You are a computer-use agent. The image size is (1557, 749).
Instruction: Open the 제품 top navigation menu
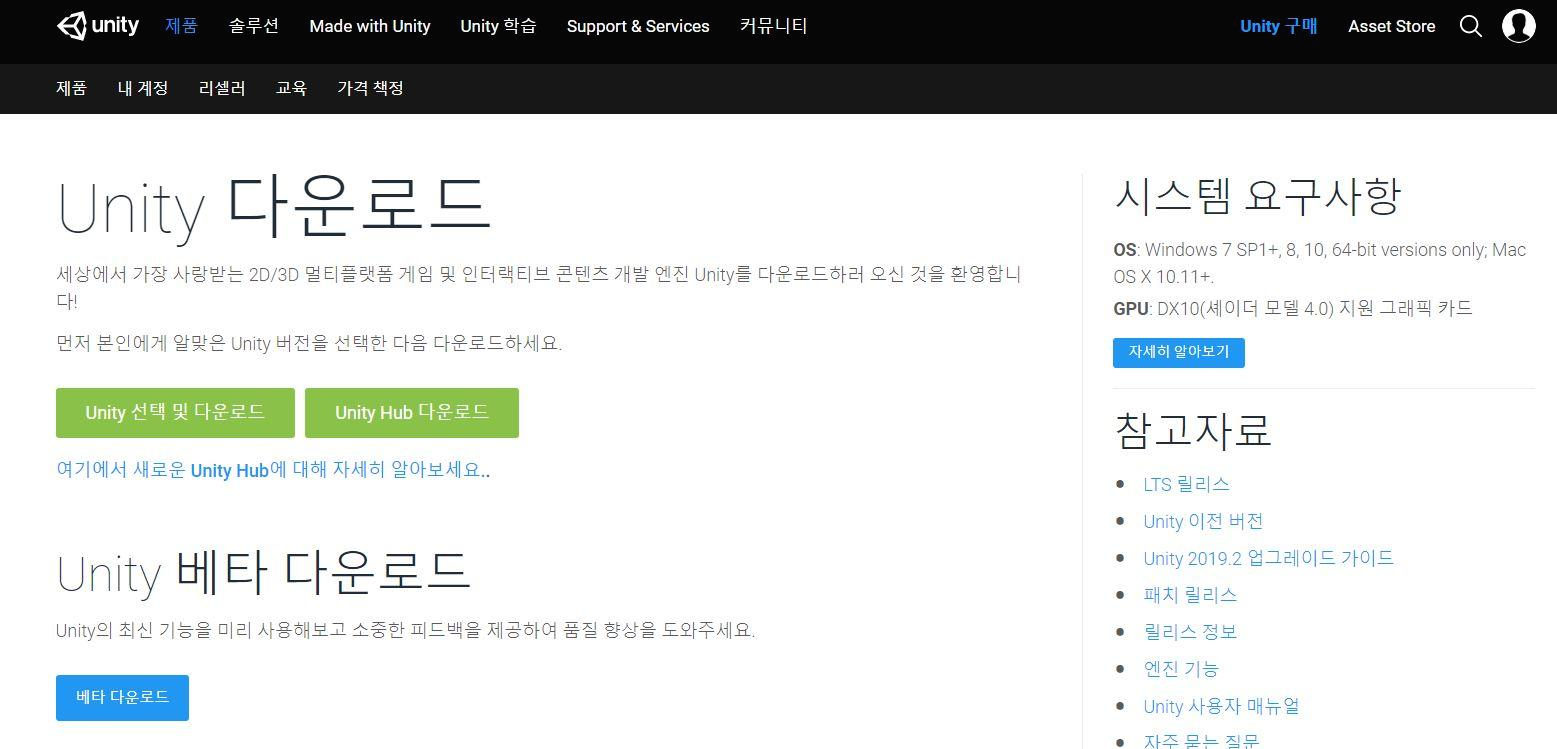(x=181, y=26)
